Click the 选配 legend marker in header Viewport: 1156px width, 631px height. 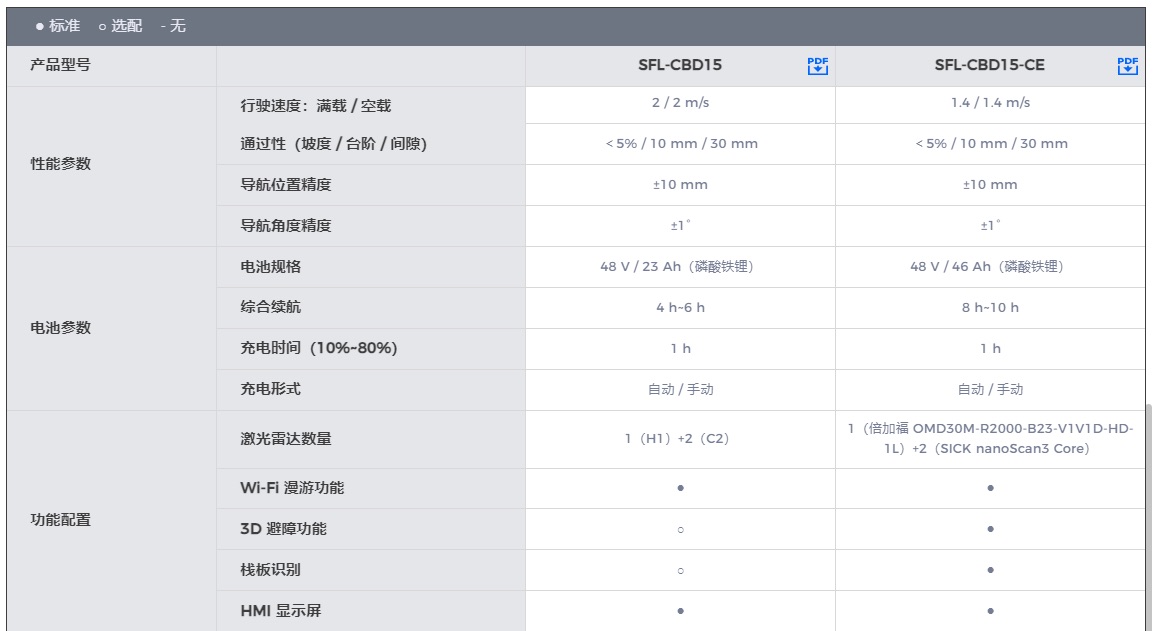click(x=102, y=26)
